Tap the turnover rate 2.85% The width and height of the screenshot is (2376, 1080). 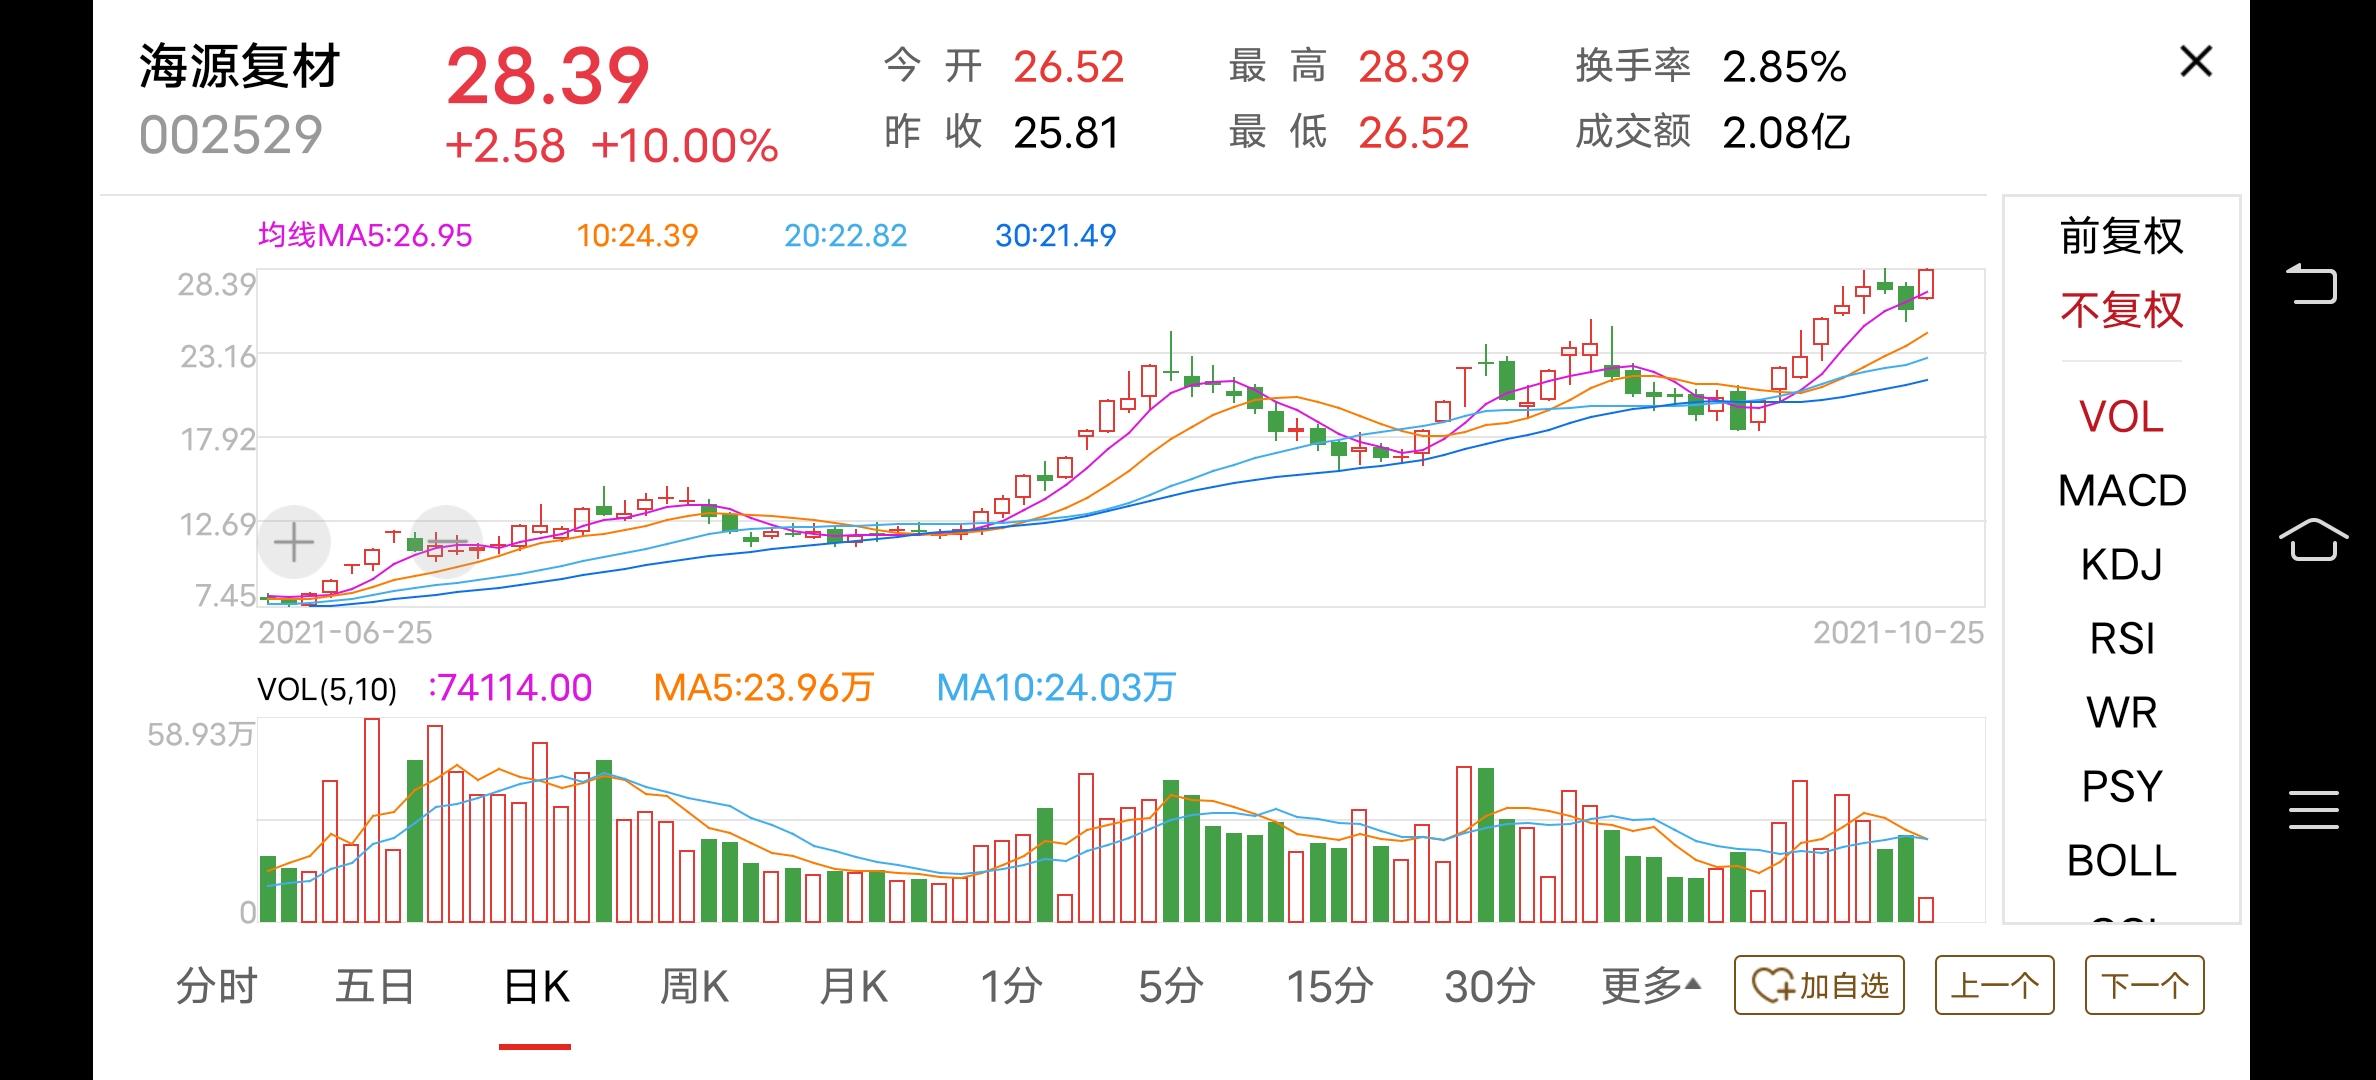pyautogui.click(x=1785, y=67)
